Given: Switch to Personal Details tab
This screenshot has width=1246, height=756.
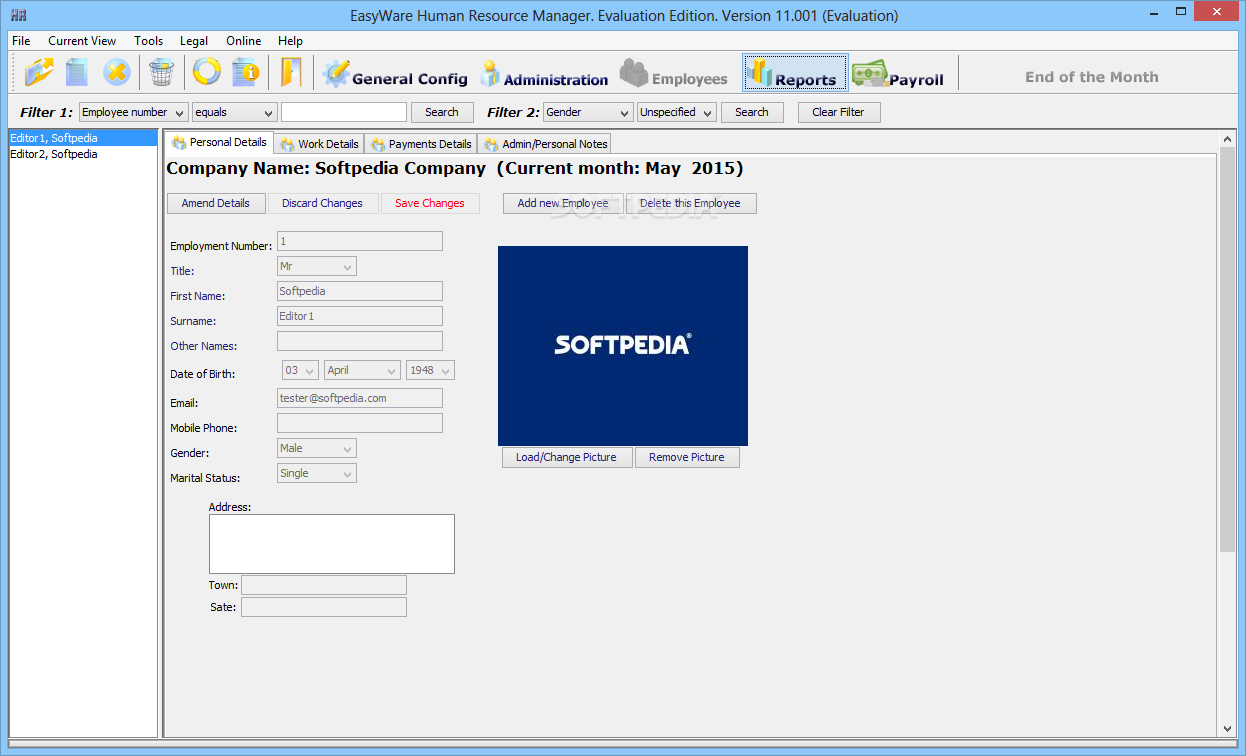Looking at the screenshot, I should (219, 143).
